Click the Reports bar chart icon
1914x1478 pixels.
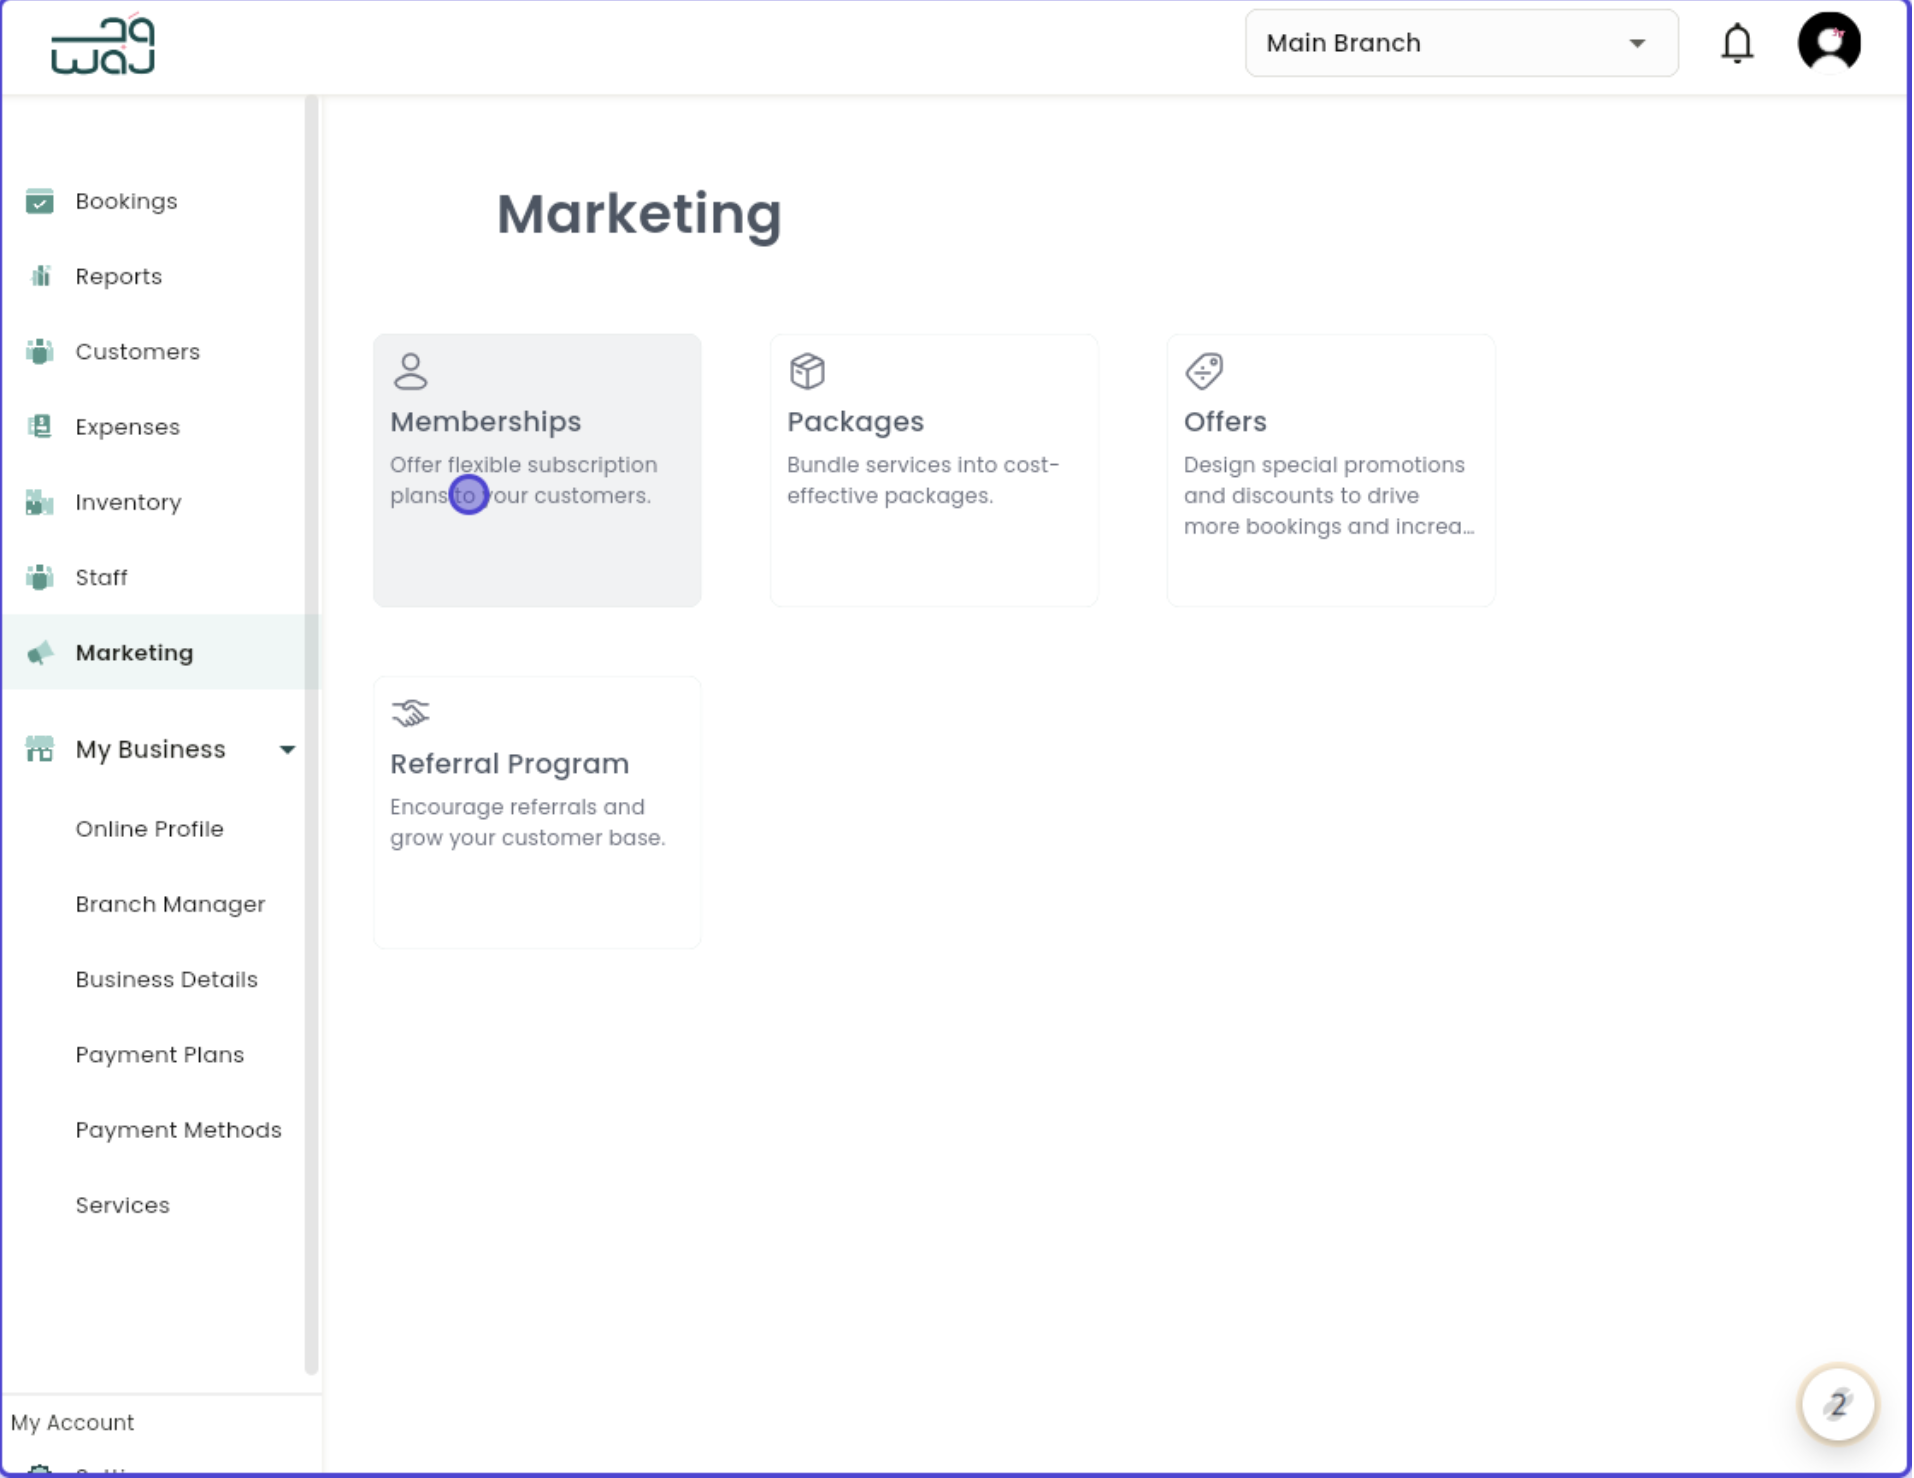[x=38, y=276]
